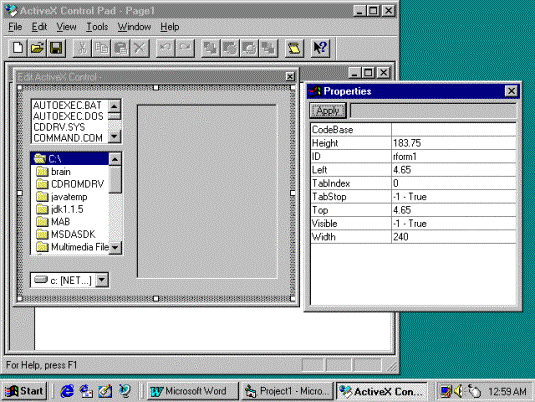Image resolution: width=535 pixels, height=402 pixels.
Task: Switch to Project1 taskbar button
Action: (x=287, y=391)
